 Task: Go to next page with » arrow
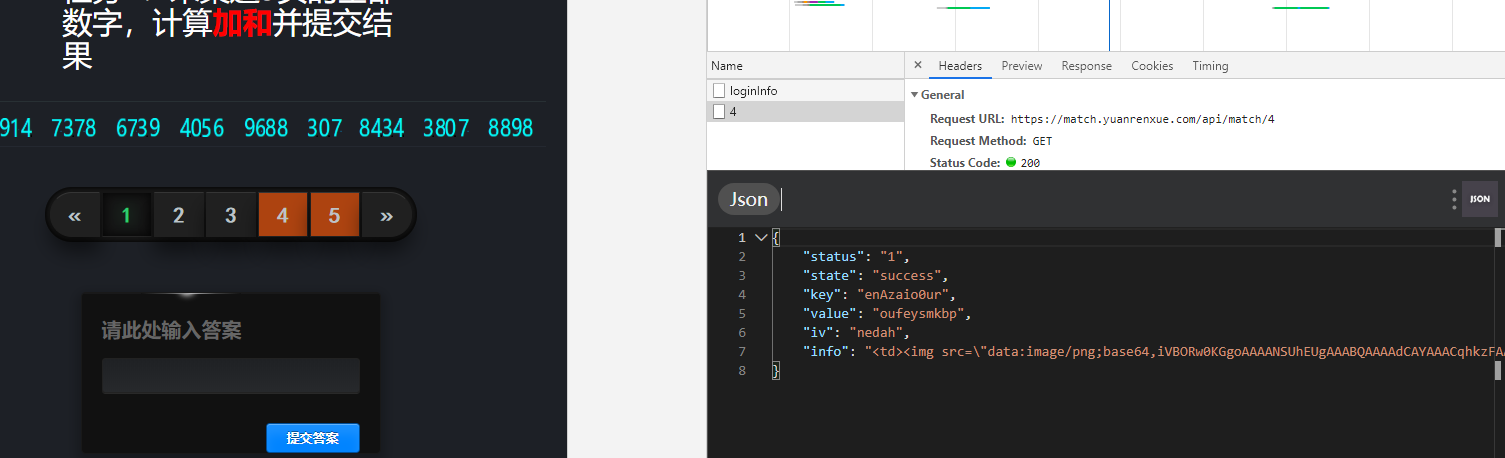coord(386,215)
